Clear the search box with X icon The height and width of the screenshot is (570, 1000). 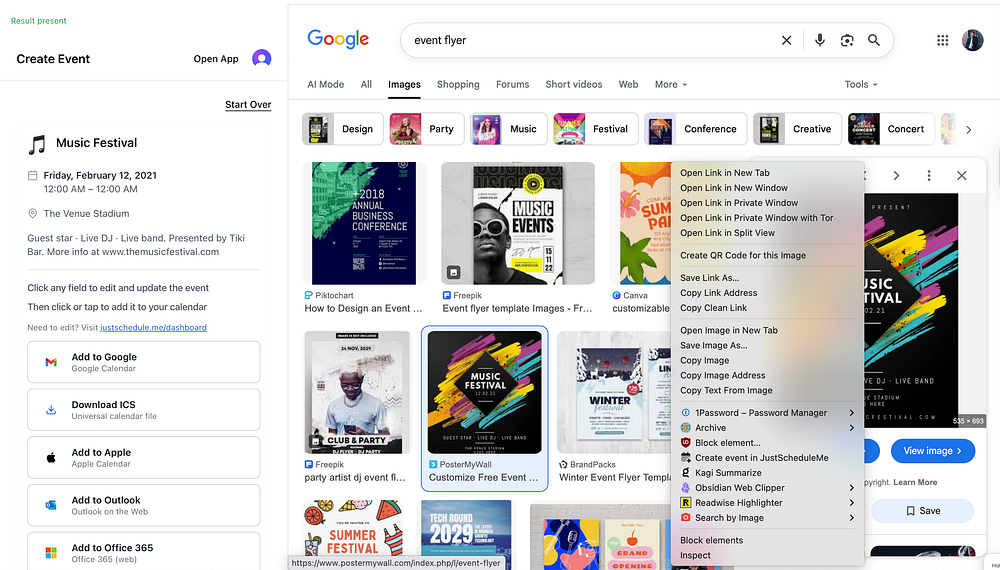(x=786, y=40)
